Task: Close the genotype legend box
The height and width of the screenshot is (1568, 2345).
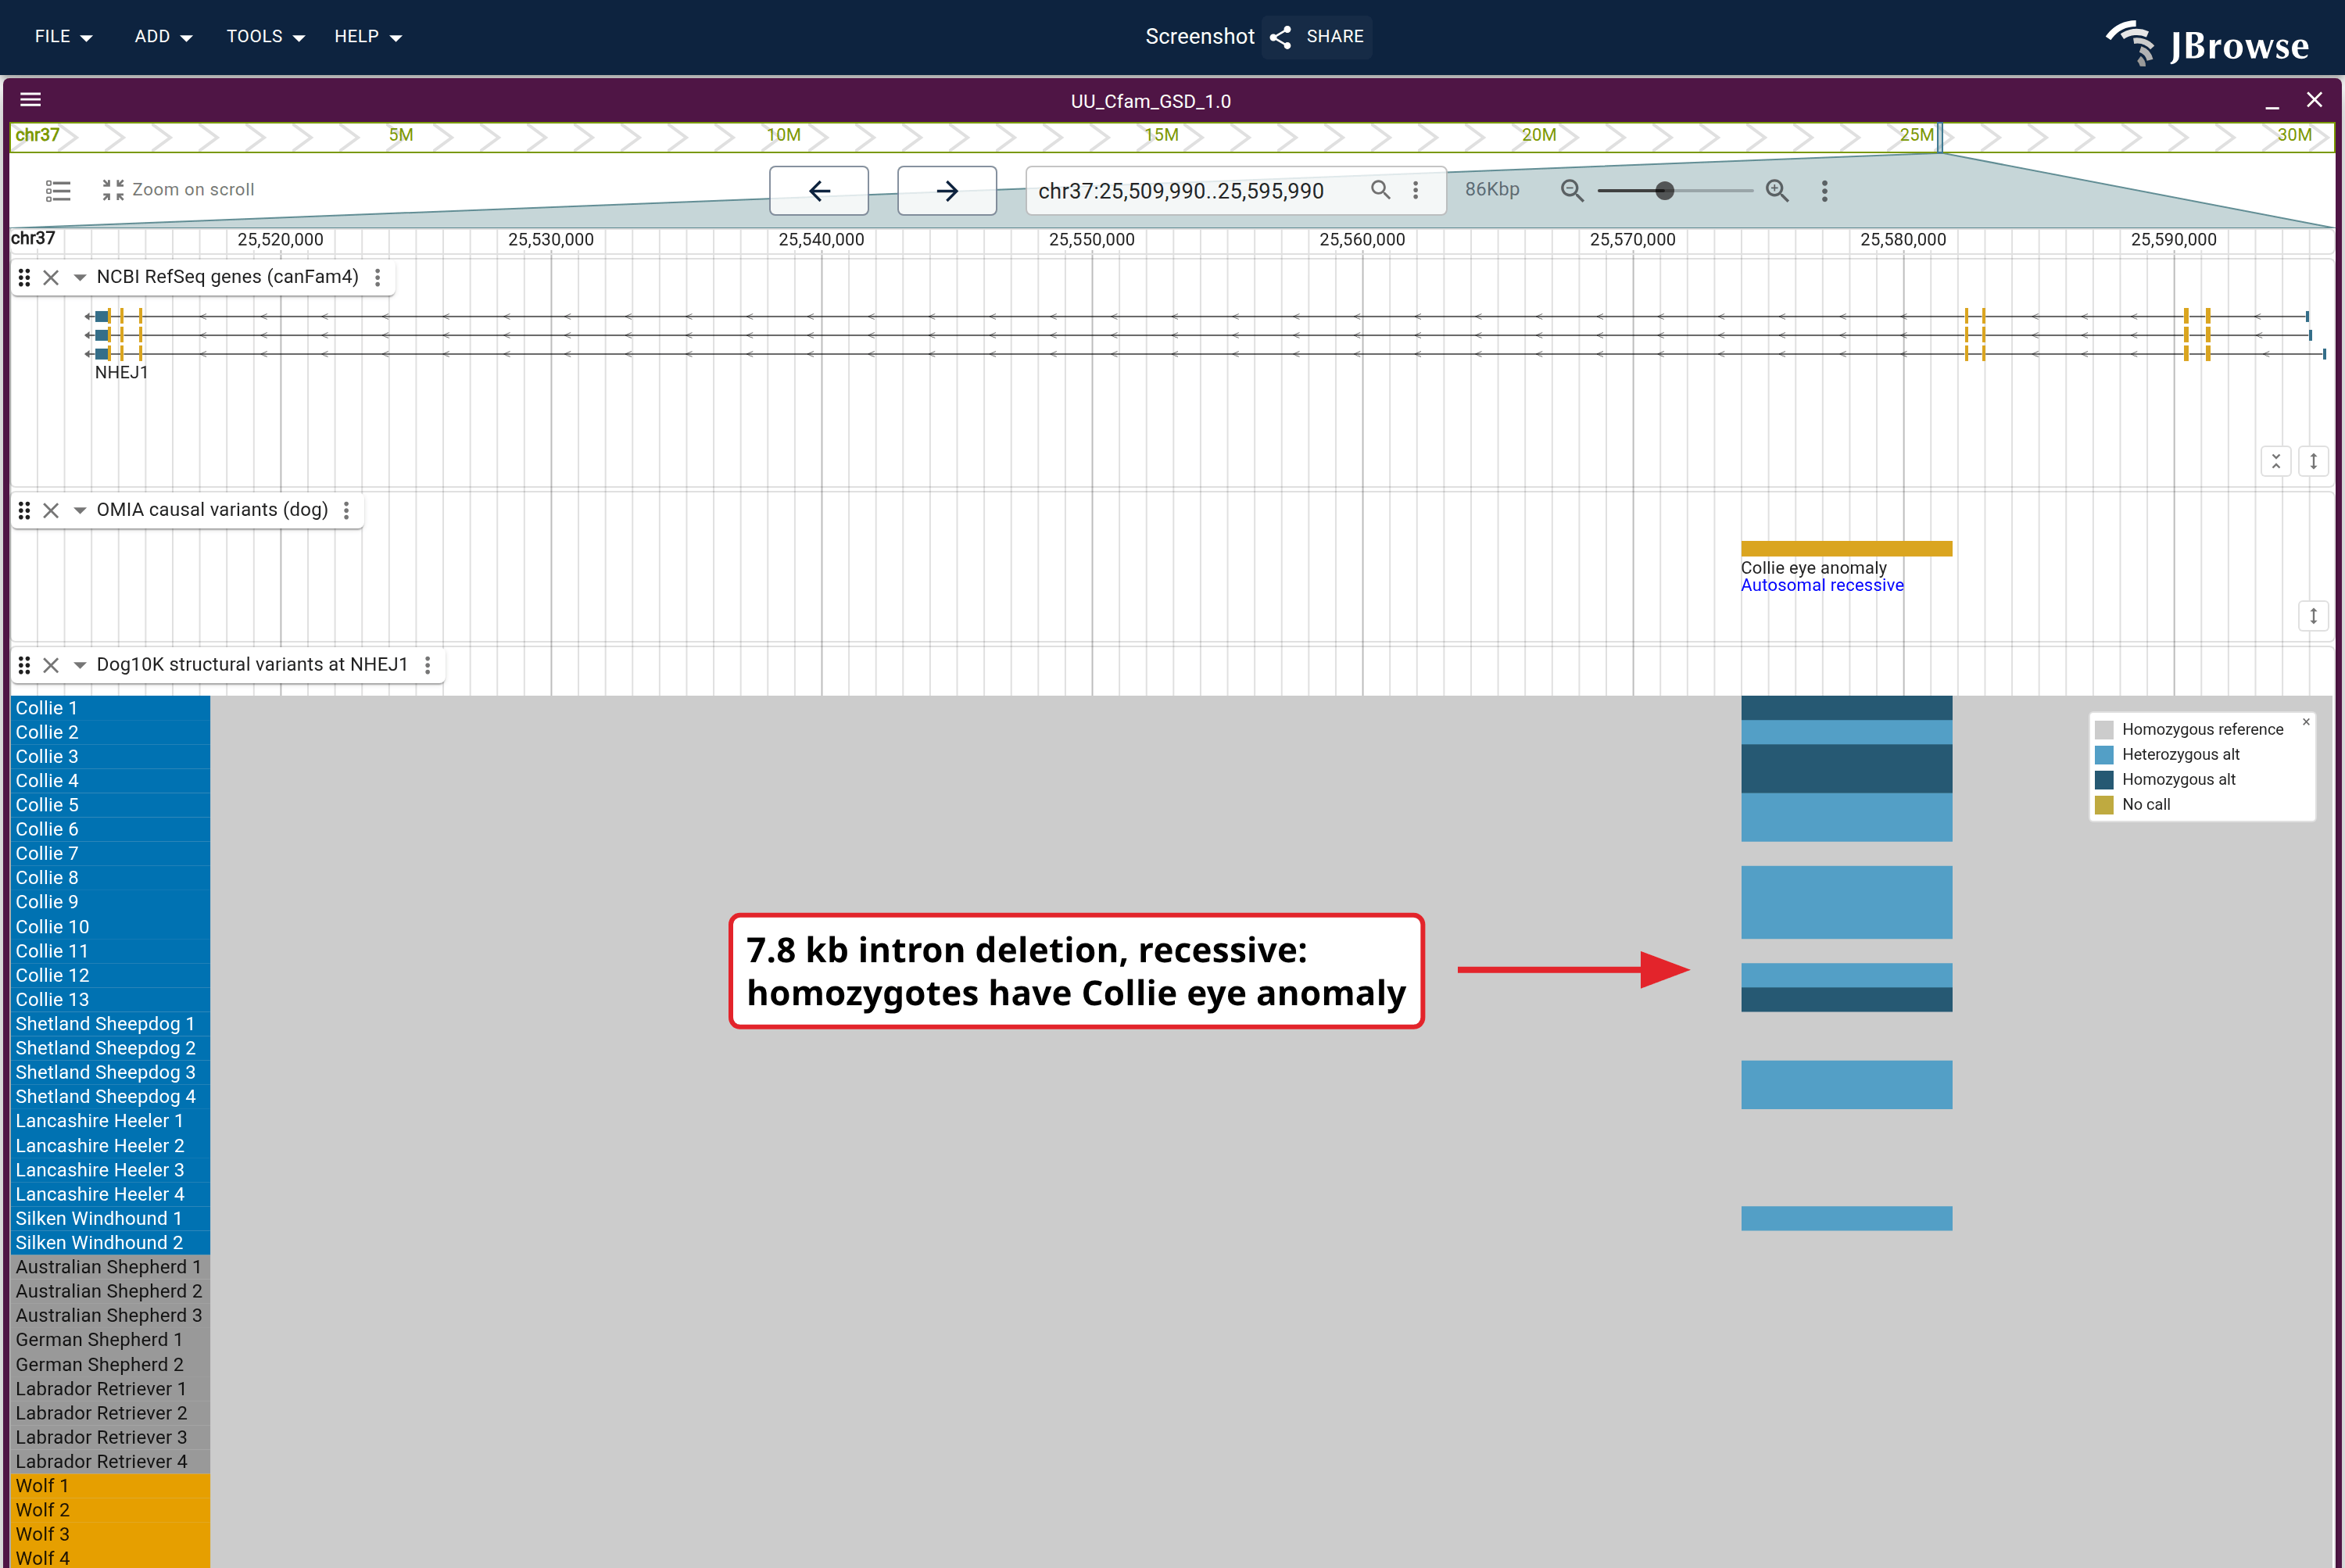Action: (x=2306, y=721)
